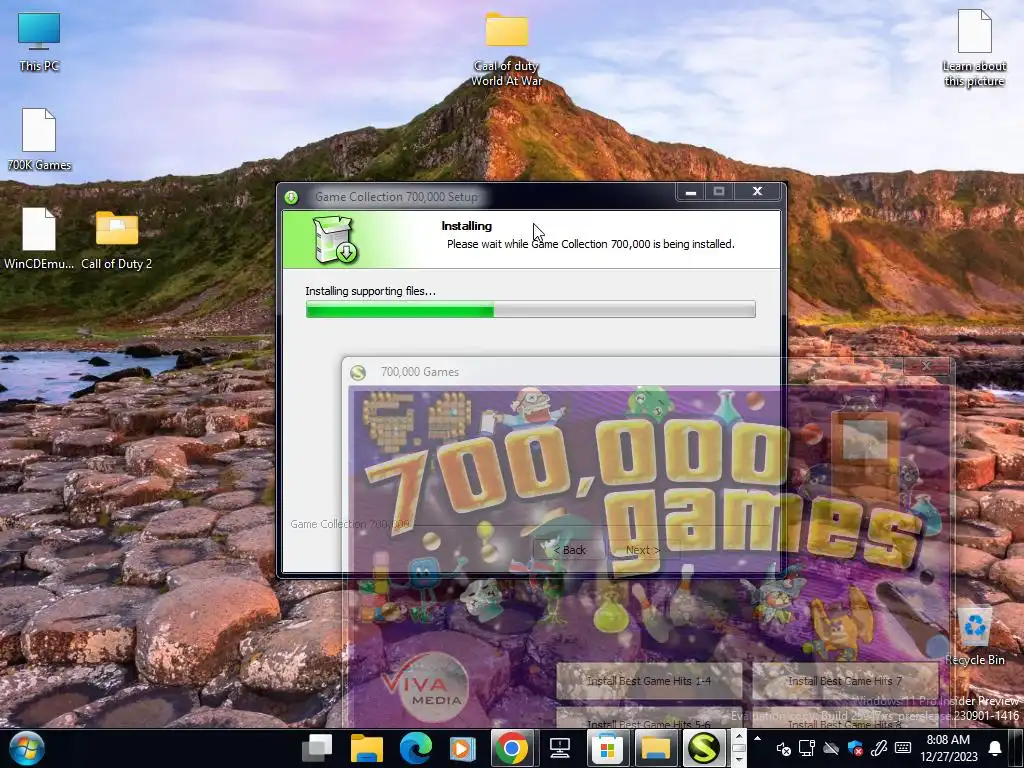Click the muted volume tray icon
Image resolution: width=1024 pixels, height=768 pixels.
coord(783,748)
